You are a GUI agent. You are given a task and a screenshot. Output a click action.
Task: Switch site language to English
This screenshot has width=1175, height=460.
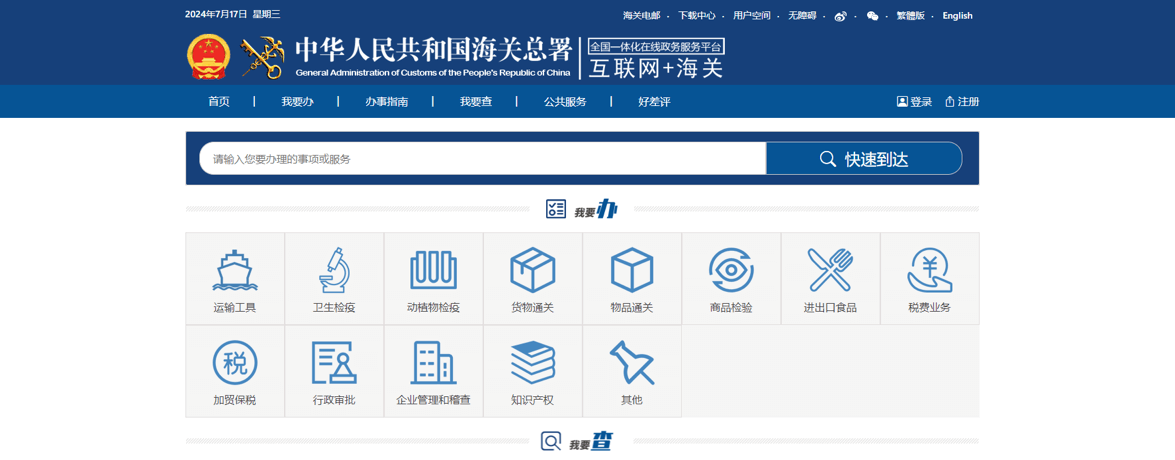point(958,16)
